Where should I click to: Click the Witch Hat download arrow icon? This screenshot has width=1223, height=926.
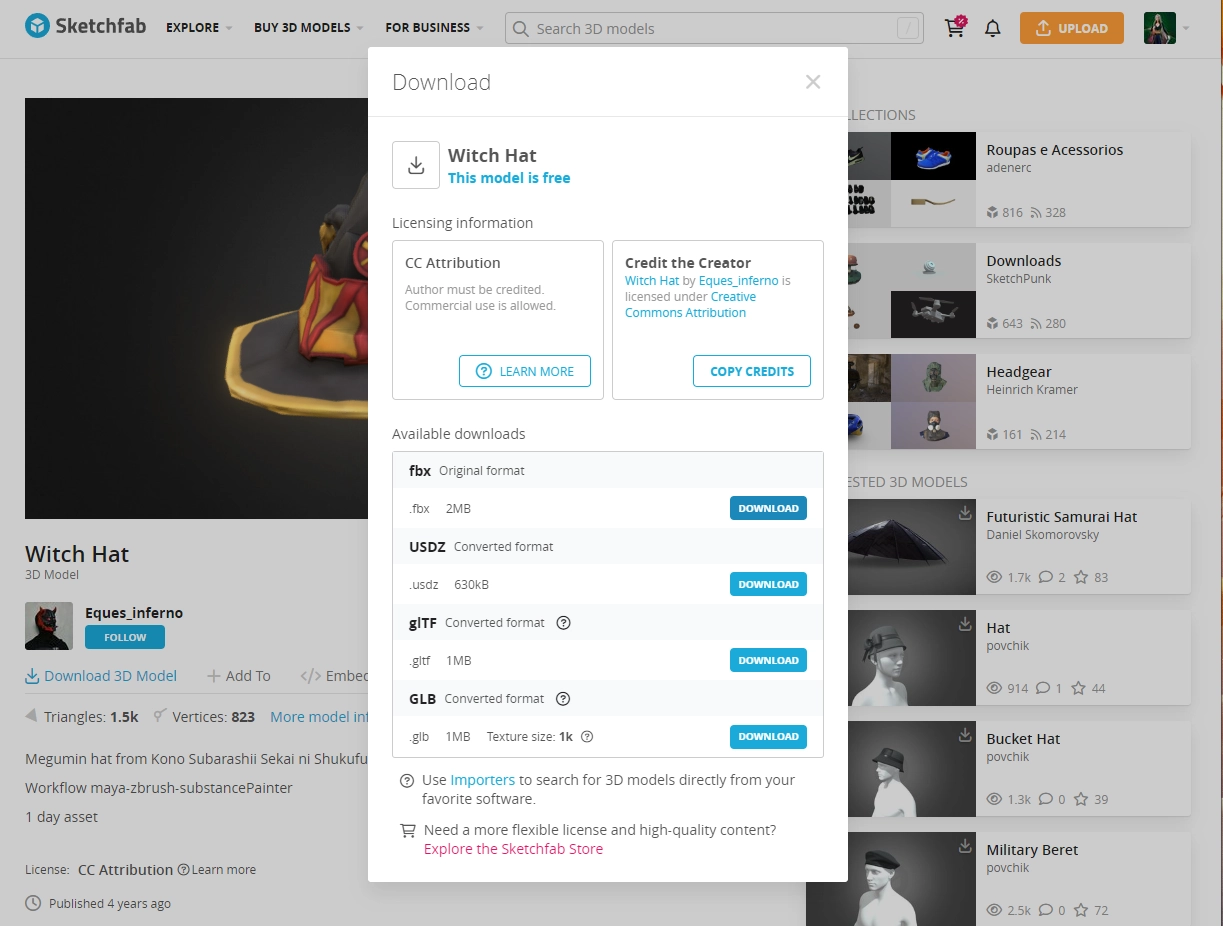click(416, 165)
